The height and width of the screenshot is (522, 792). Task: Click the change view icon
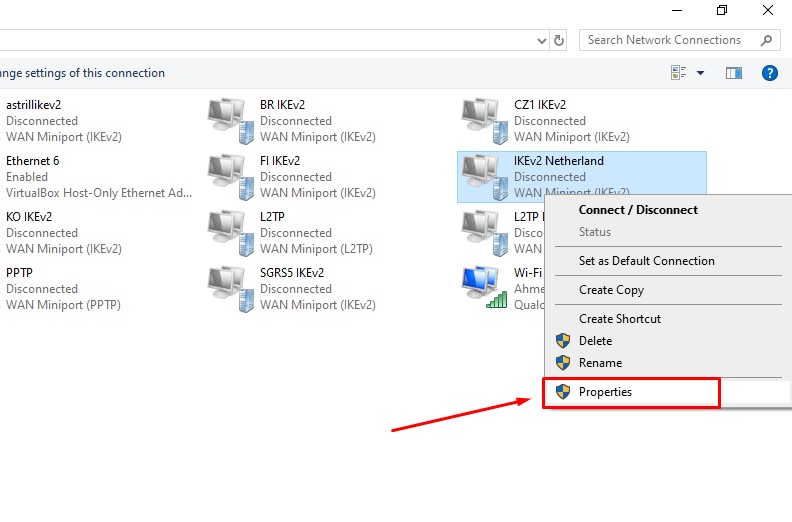pos(678,73)
